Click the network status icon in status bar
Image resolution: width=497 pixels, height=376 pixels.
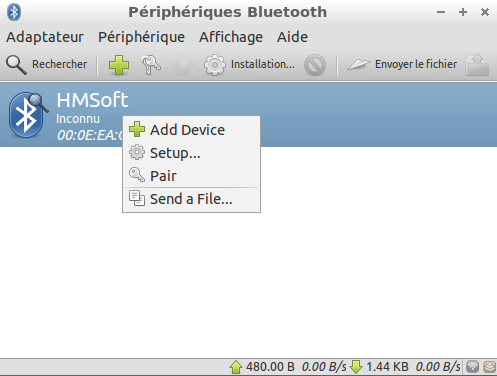[x=472, y=367]
